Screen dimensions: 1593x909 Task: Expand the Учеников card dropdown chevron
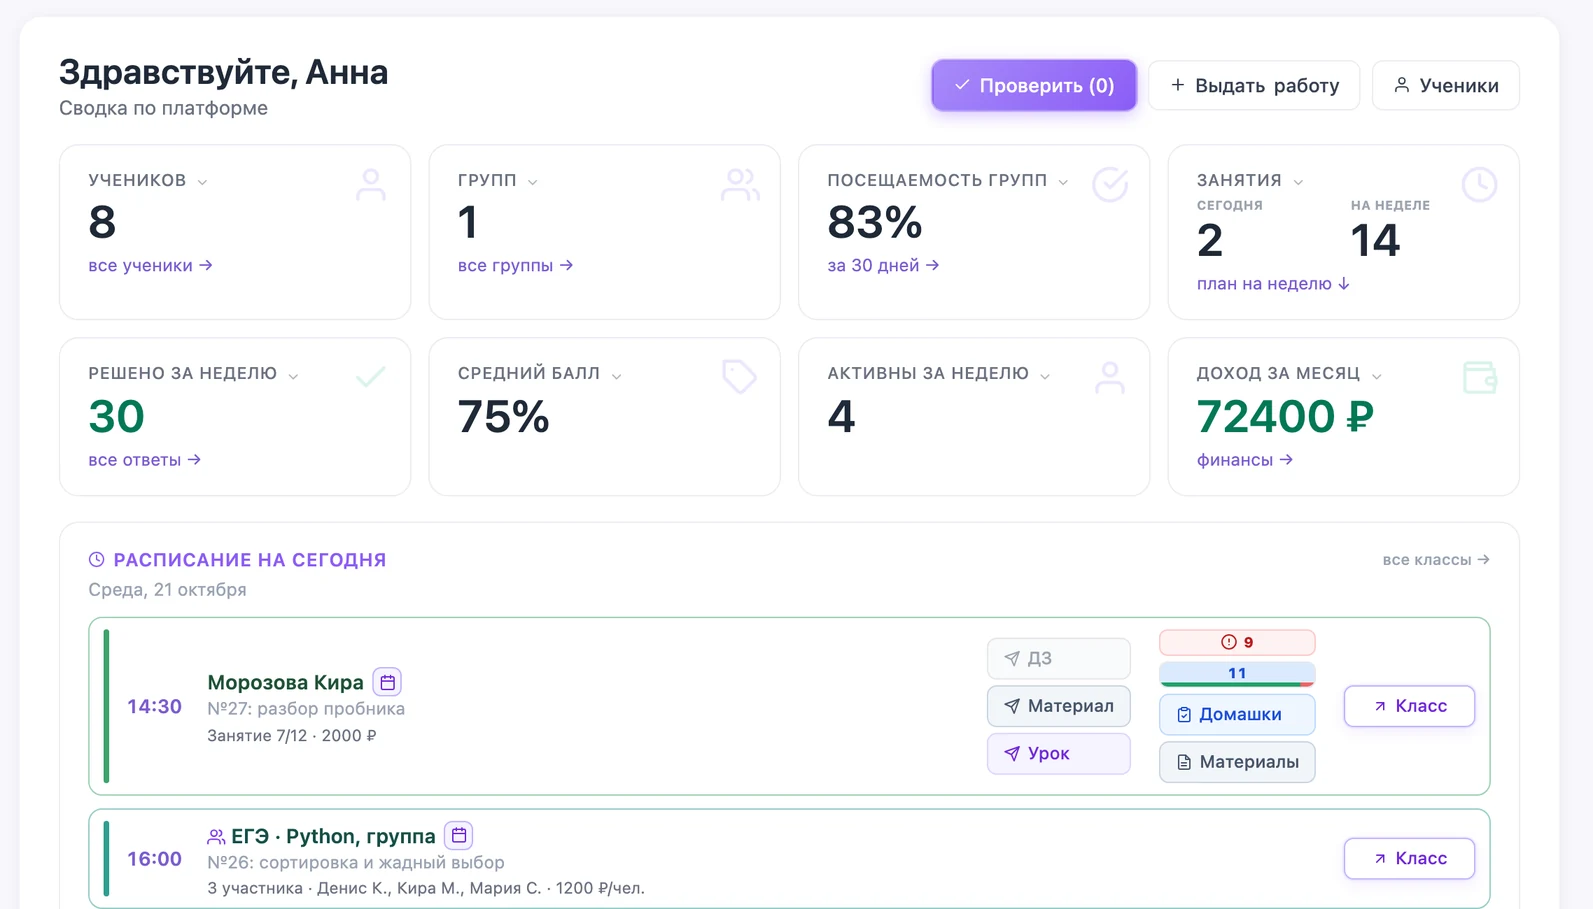203,182
